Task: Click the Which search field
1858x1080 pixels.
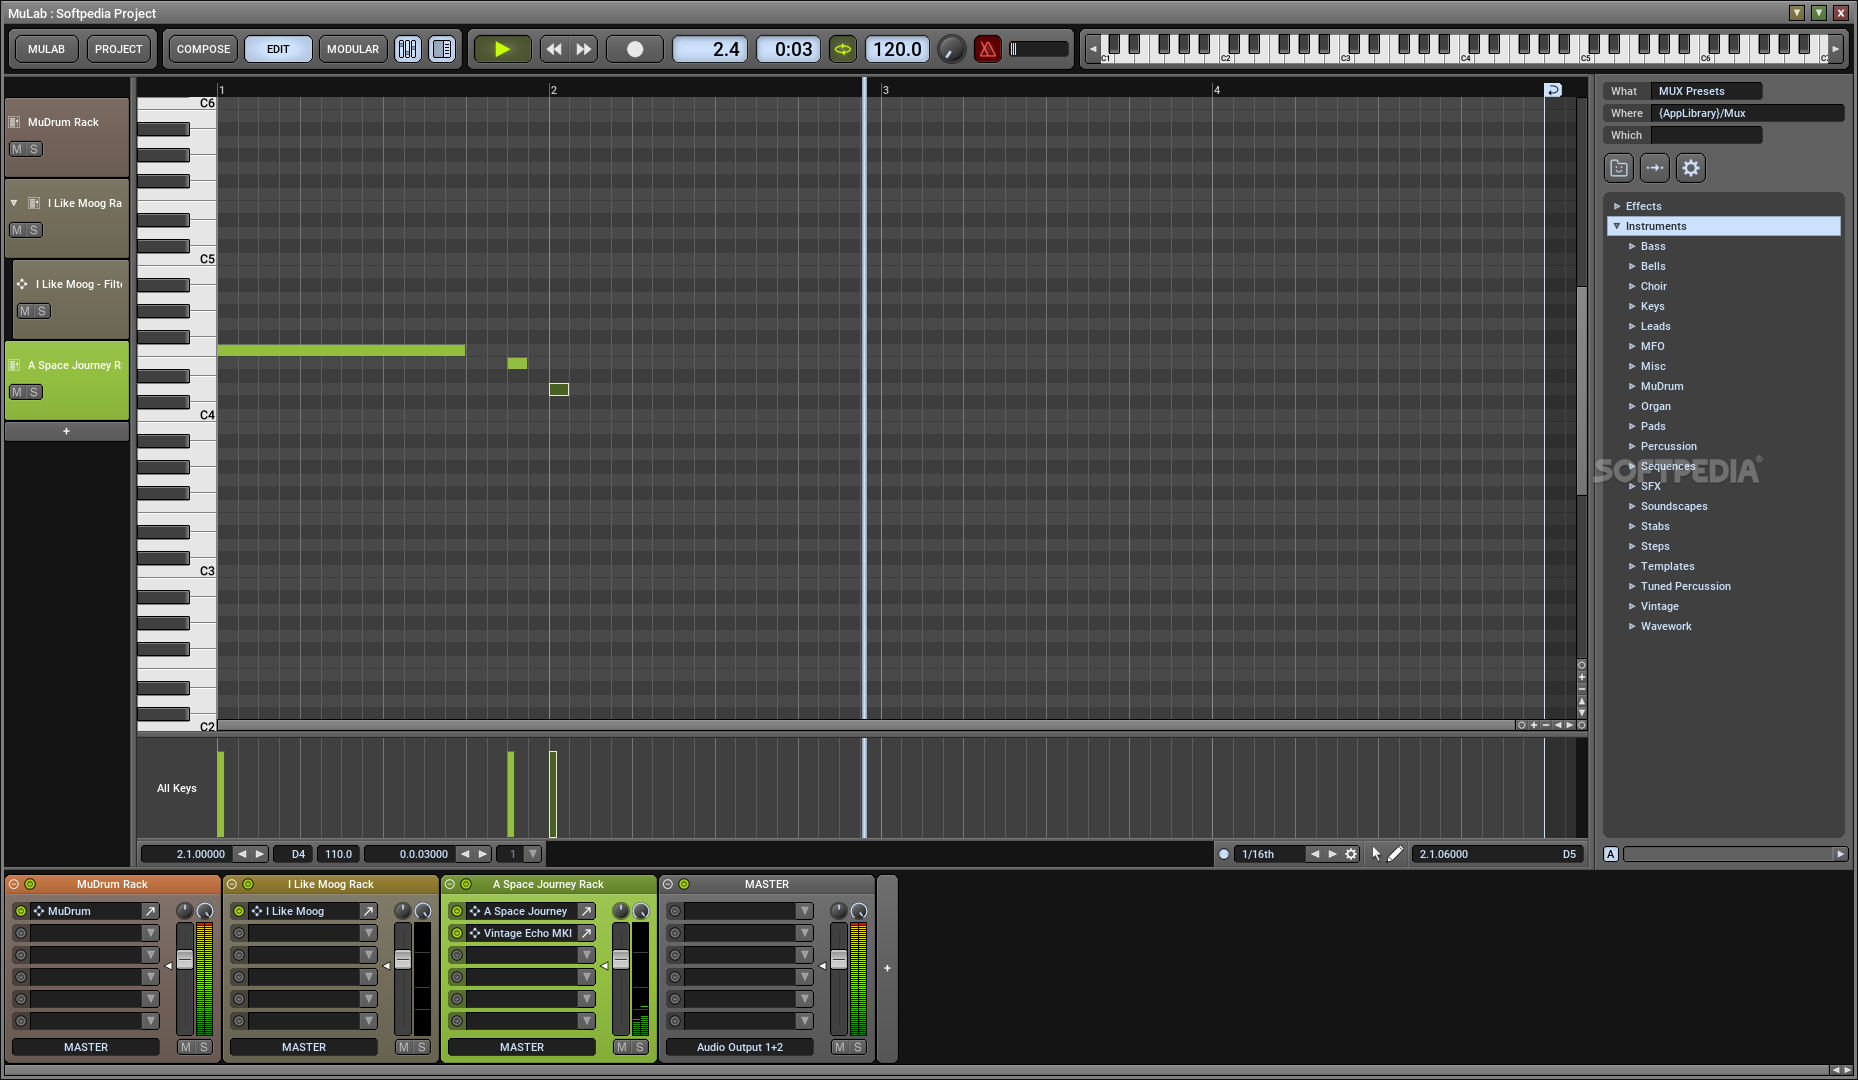Action: point(1706,135)
